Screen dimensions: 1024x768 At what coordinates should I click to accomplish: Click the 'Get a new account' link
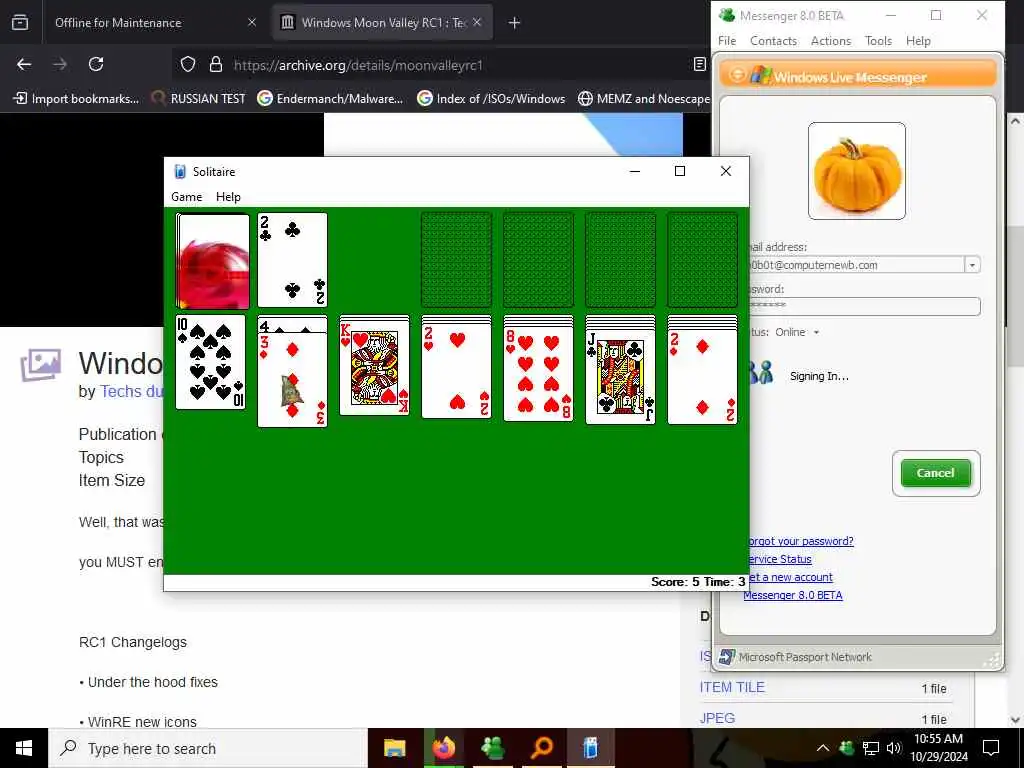point(790,577)
